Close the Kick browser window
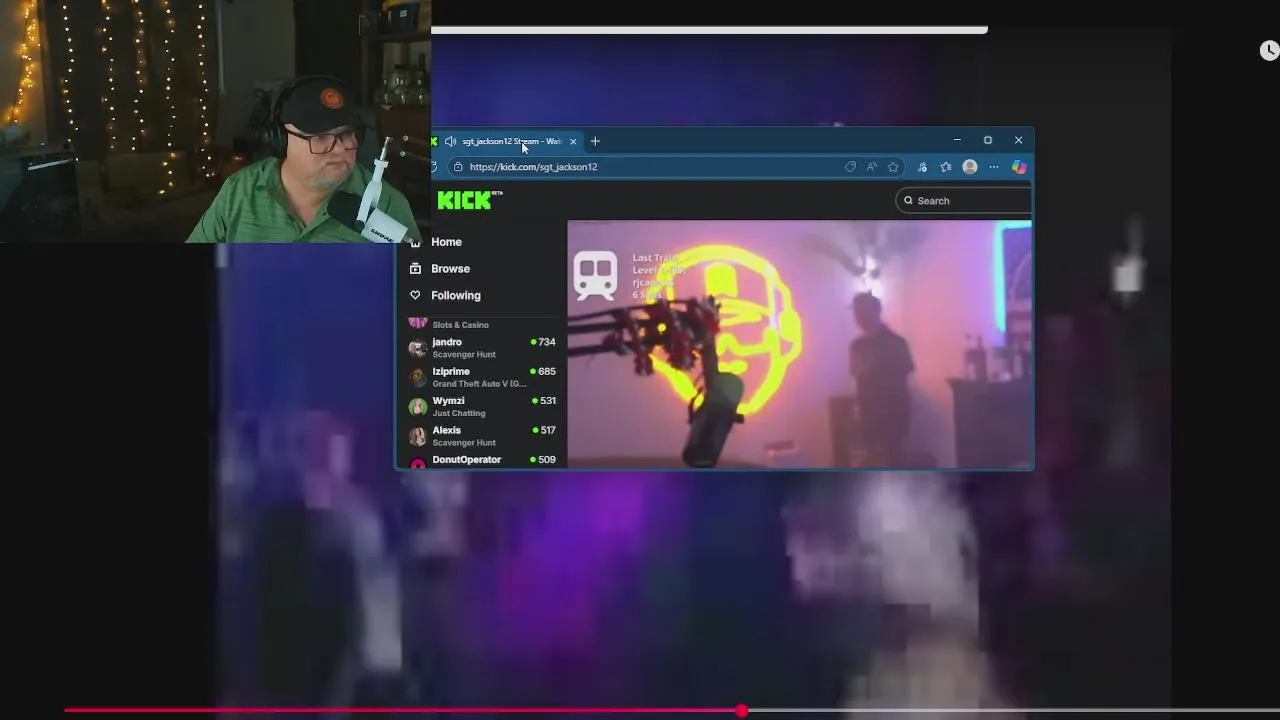This screenshot has height=720, width=1280. (1018, 140)
